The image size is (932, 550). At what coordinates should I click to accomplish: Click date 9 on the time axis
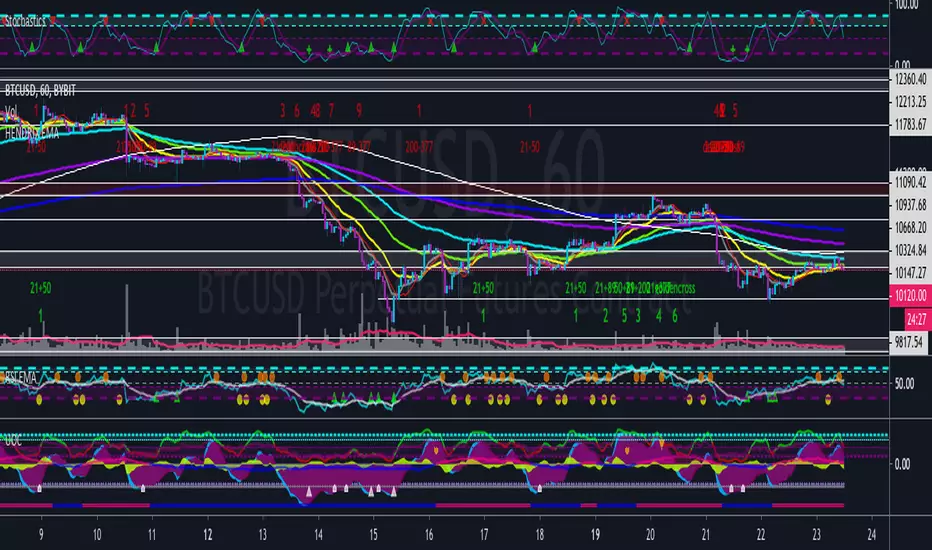[x=41, y=535]
